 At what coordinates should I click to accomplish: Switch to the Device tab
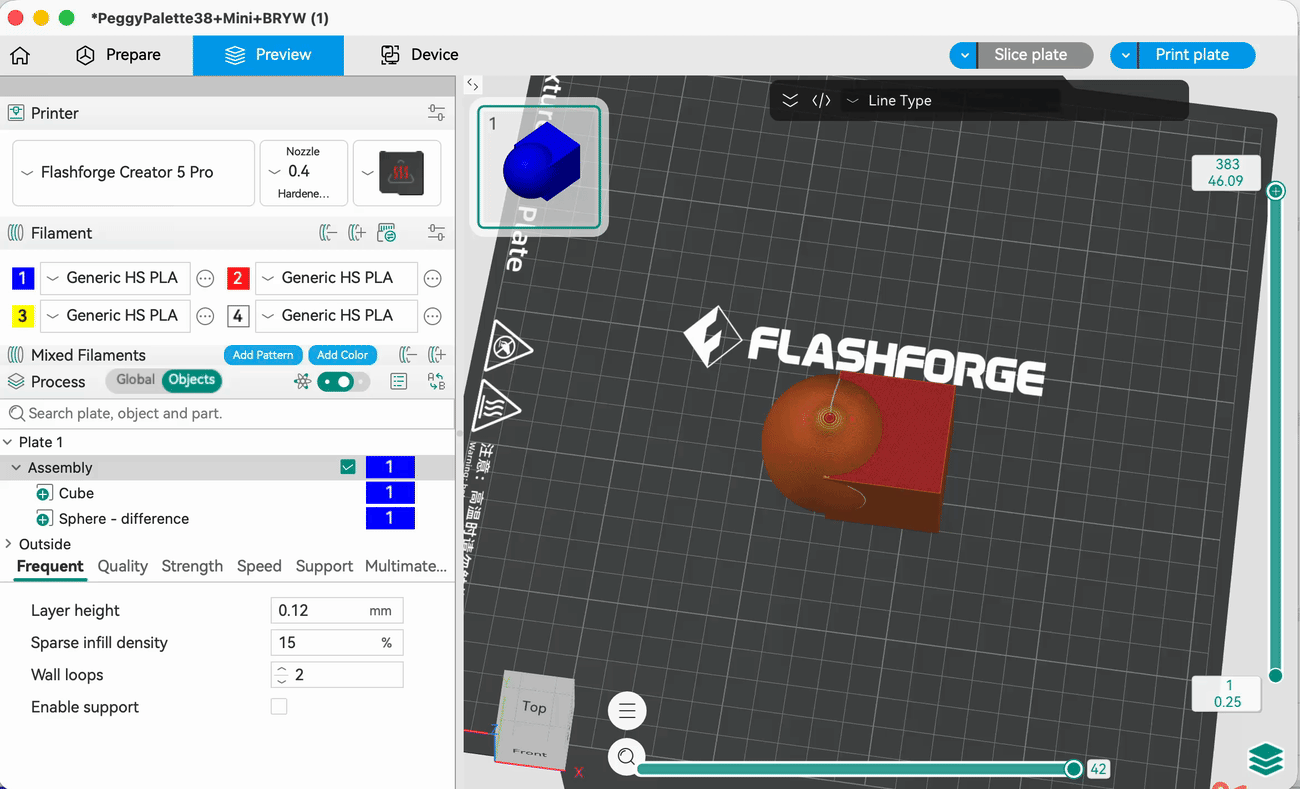coord(419,55)
